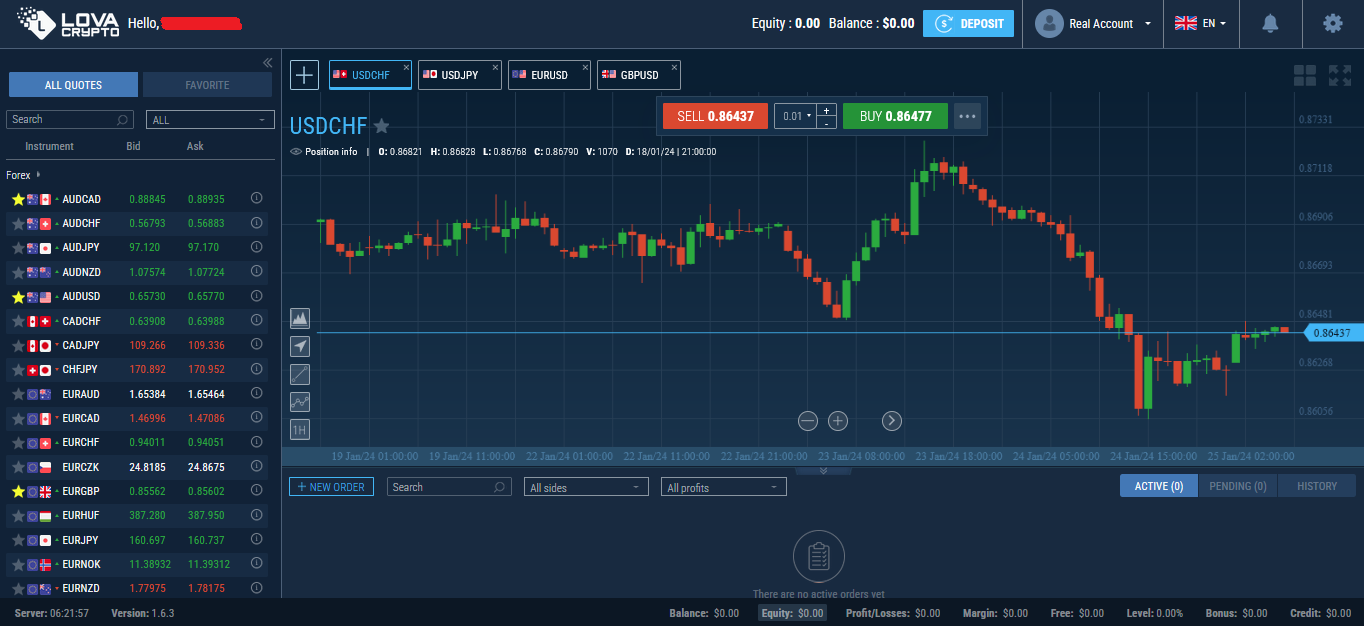Favorite the USDCHF chart star

coord(381,126)
